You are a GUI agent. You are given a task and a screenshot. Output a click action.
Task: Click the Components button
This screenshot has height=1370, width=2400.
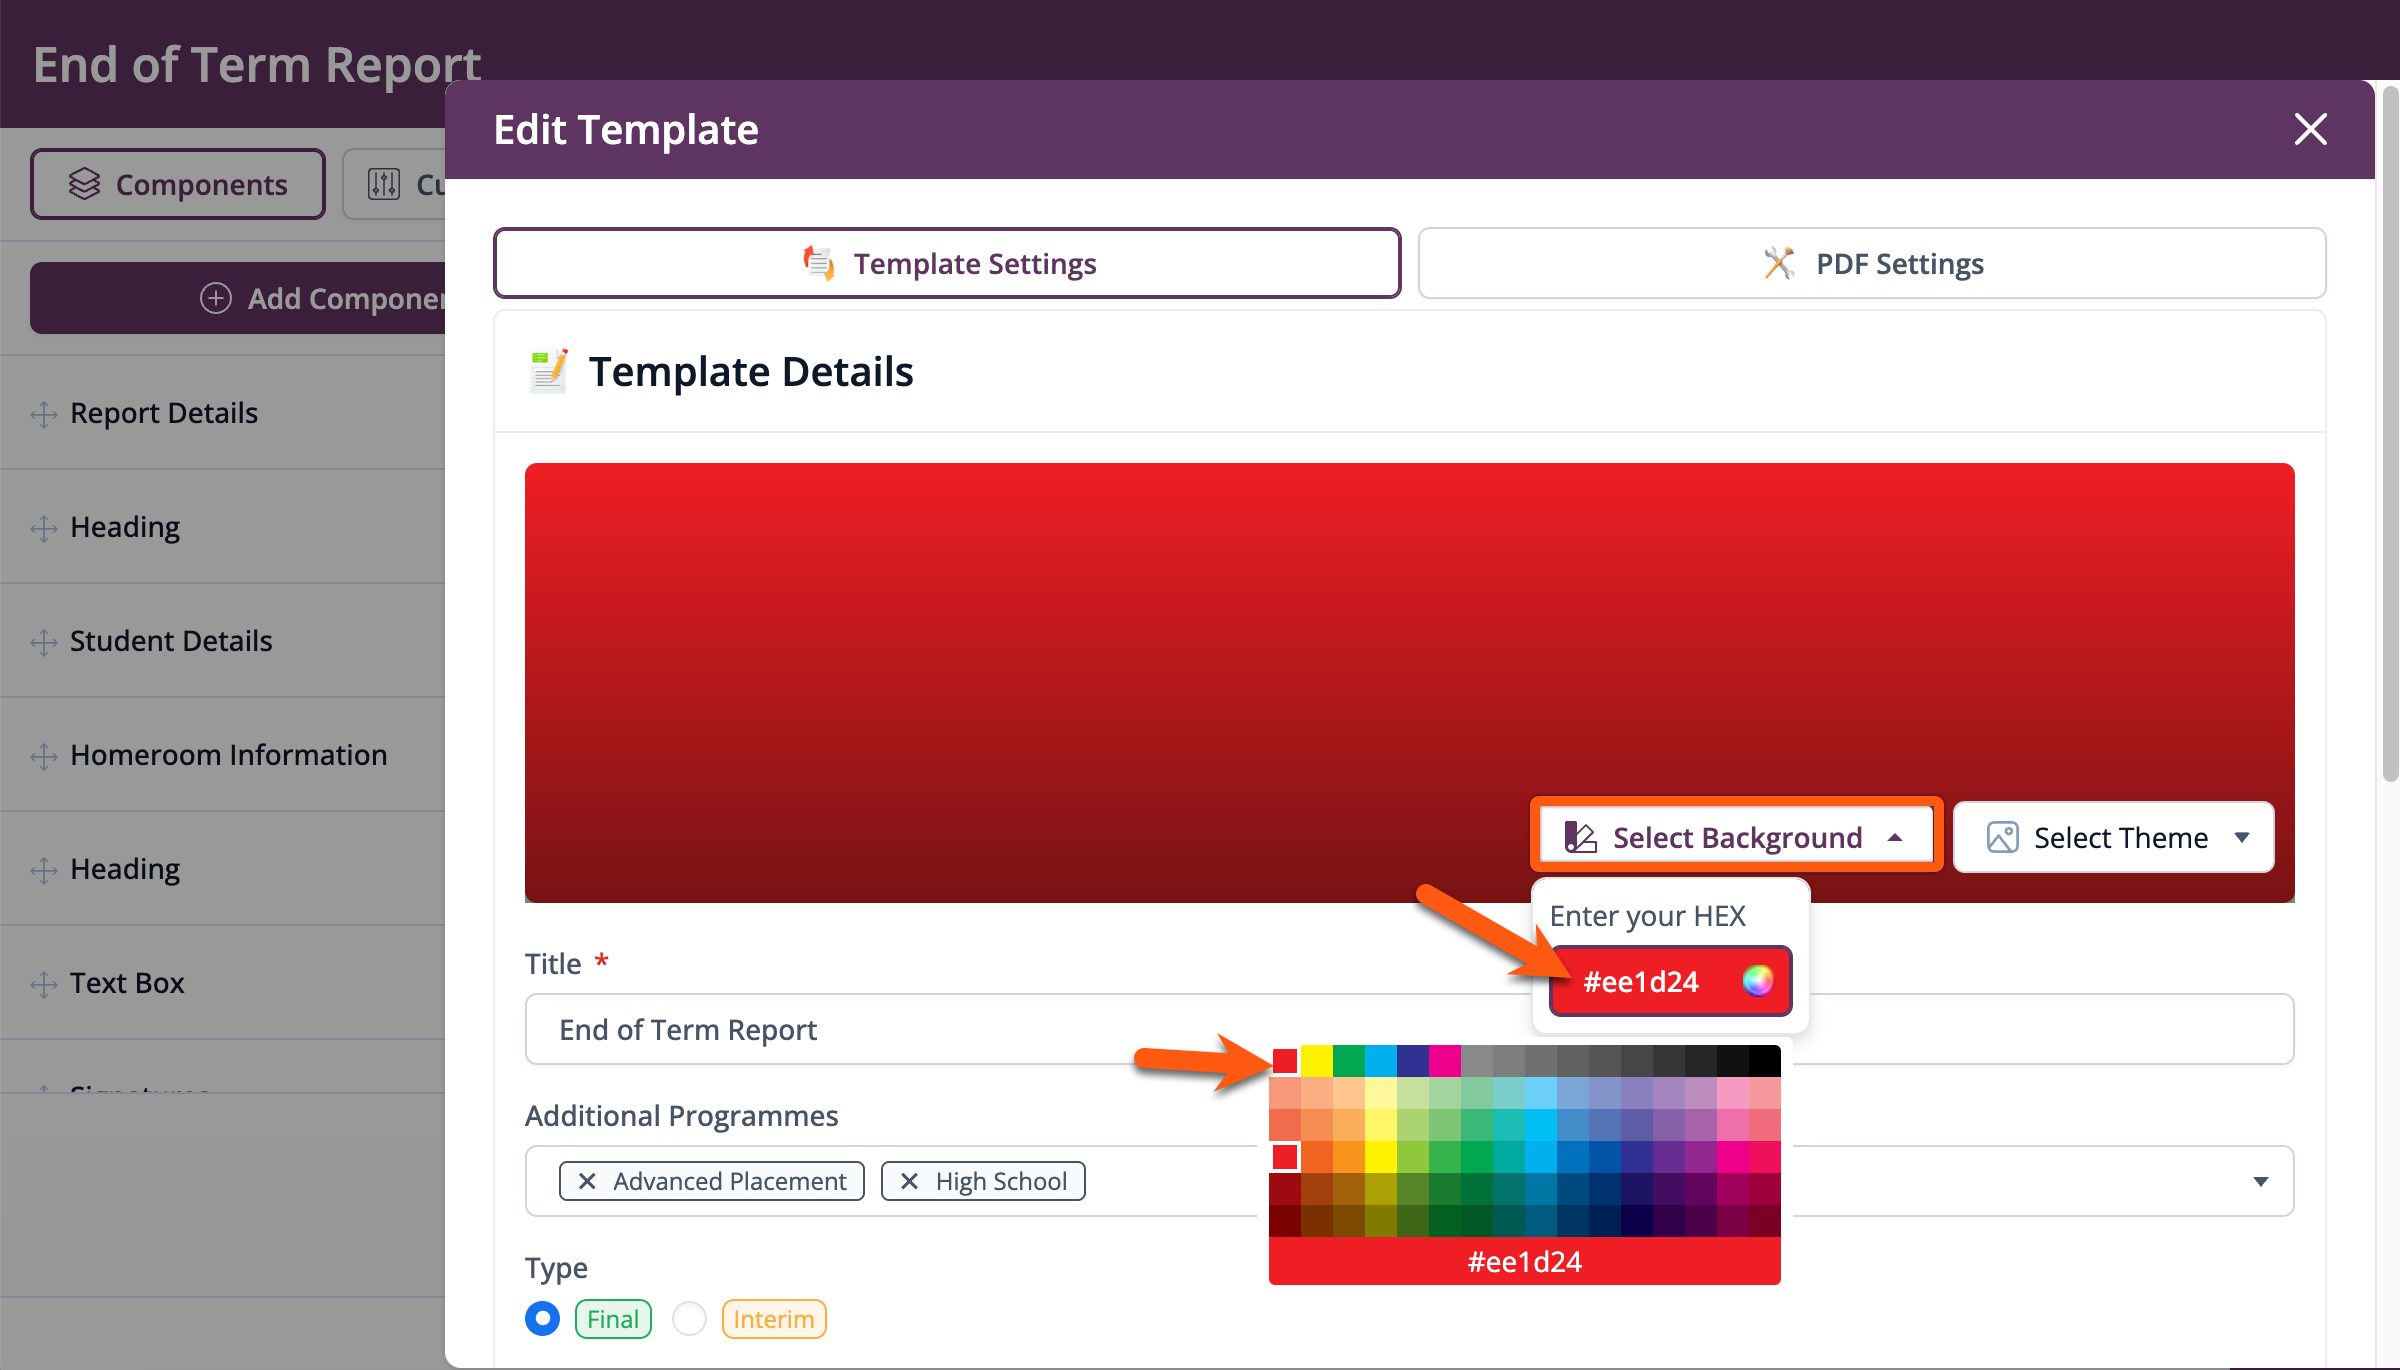(x=178, y=184)
